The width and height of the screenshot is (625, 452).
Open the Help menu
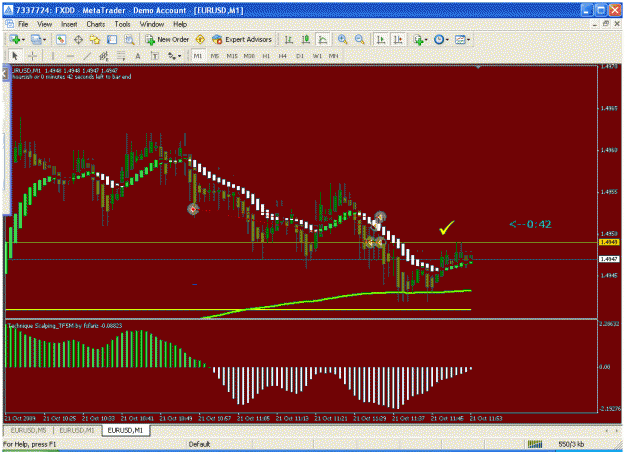[x=180, y=24]
